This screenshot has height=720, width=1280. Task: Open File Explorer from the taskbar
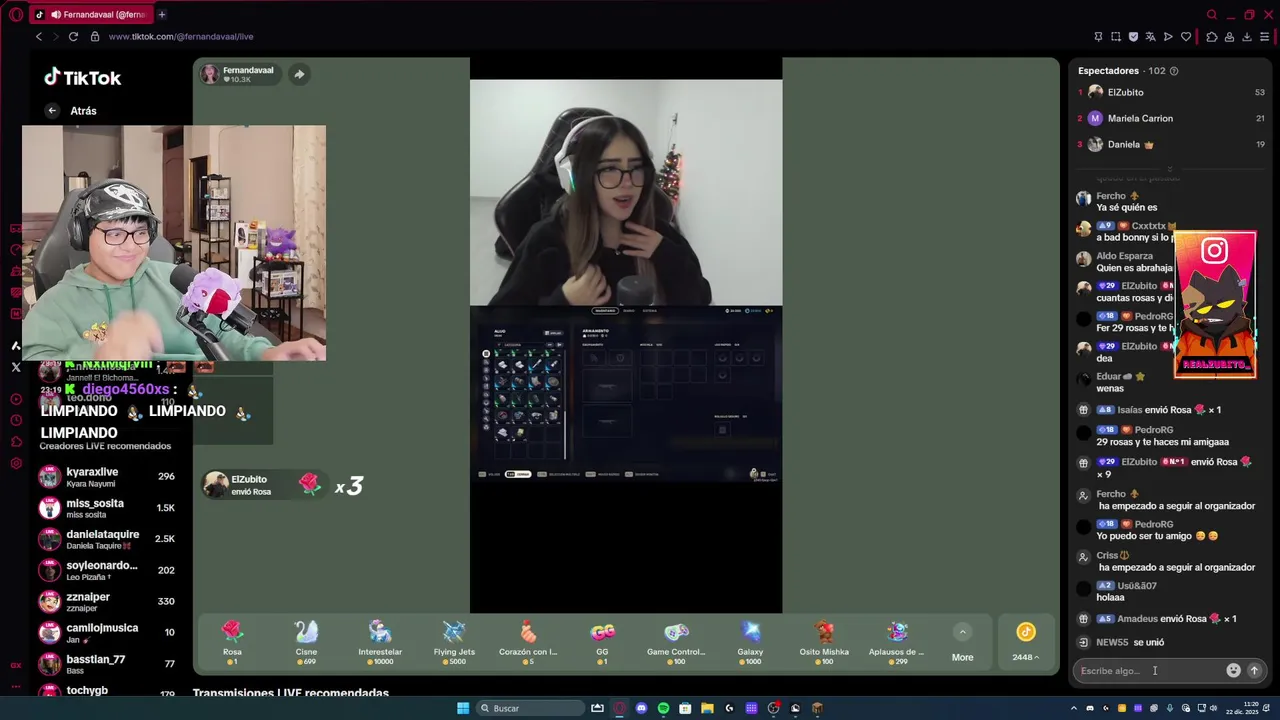pyautogui.click(x=707, y=708)
